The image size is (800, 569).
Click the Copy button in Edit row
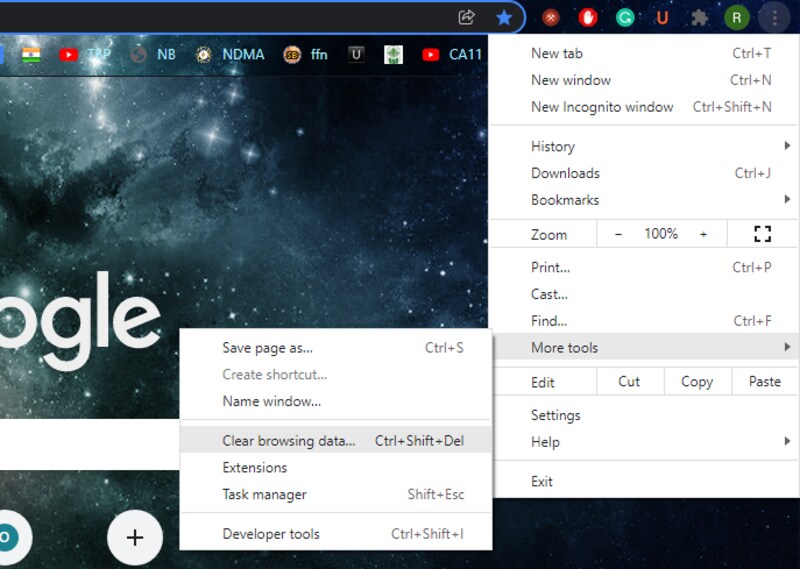697,382
